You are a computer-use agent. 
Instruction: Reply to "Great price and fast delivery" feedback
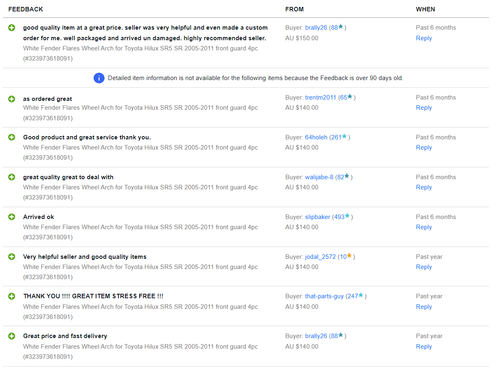click(x=424, y=347)
